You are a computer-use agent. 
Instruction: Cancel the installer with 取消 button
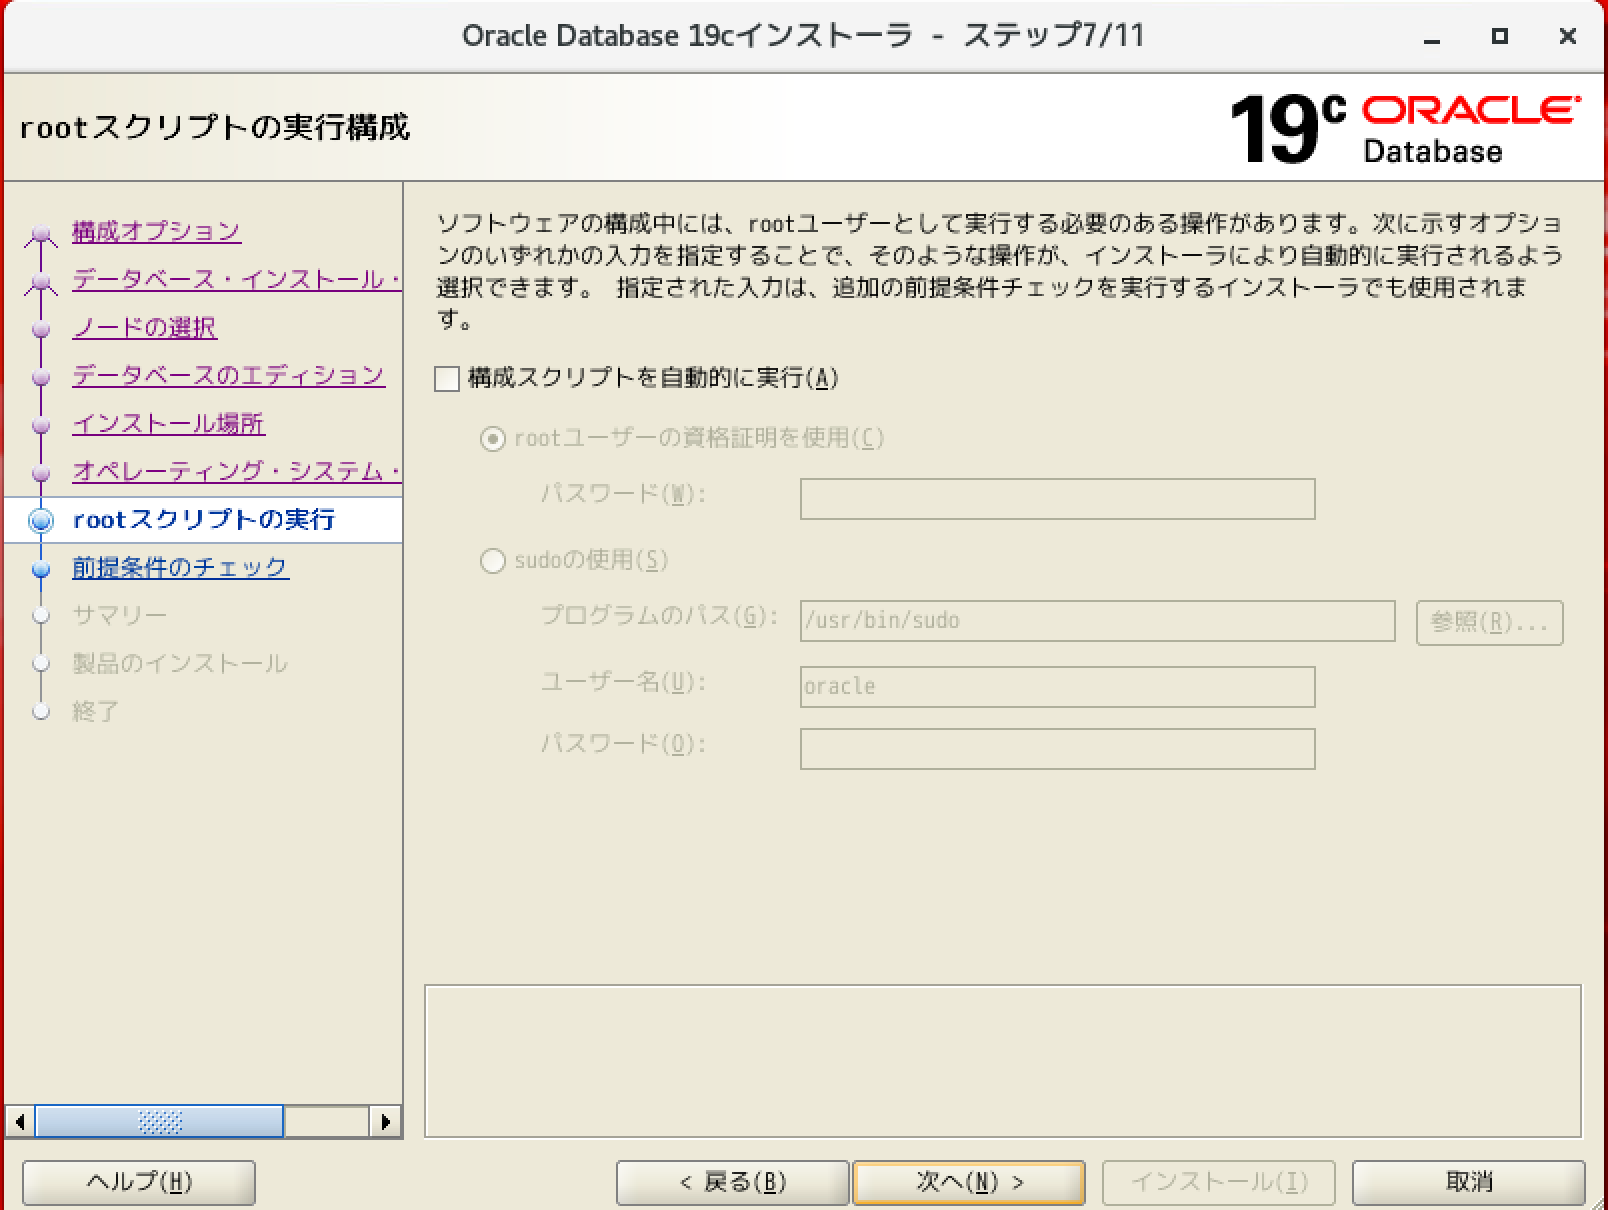pos(1469,1183)
